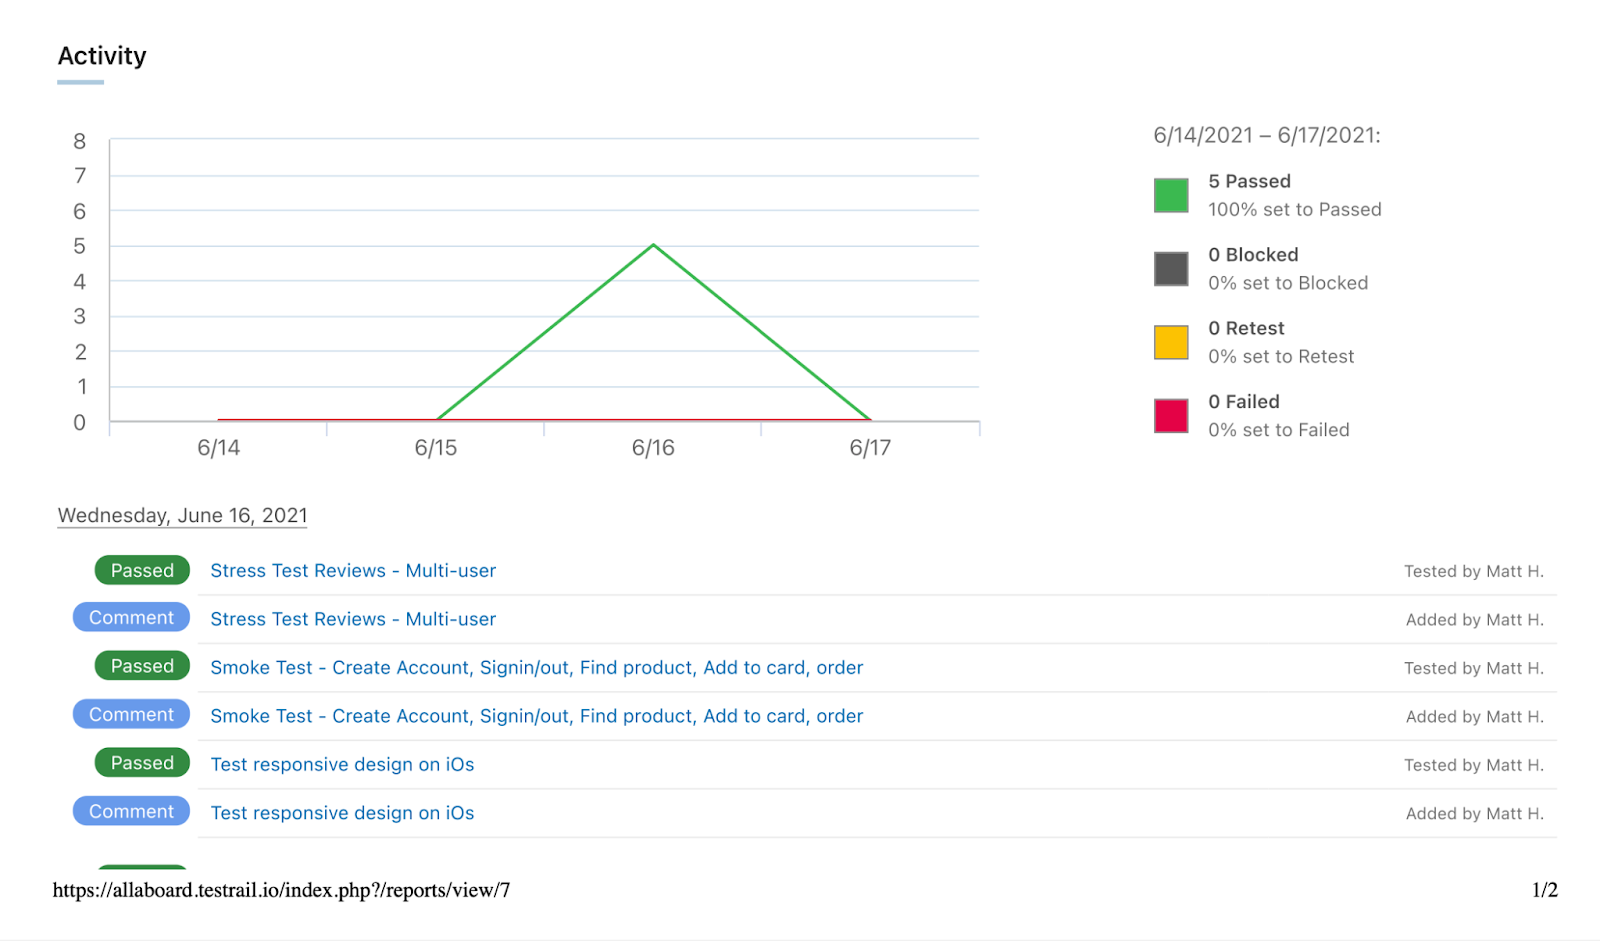
Task: Open Stress Test Reviews link in Passed row
Action: (x=353, y=571)
